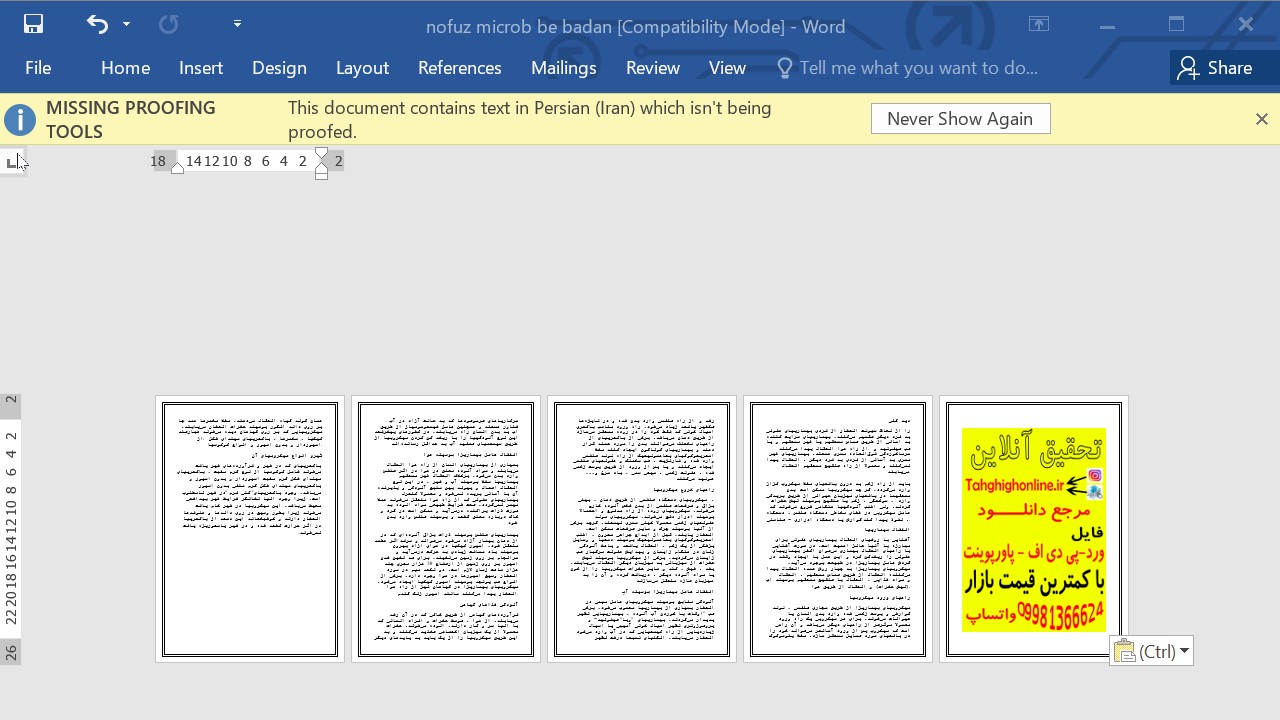Click the Never Show Again button

(x=960, y=119)
